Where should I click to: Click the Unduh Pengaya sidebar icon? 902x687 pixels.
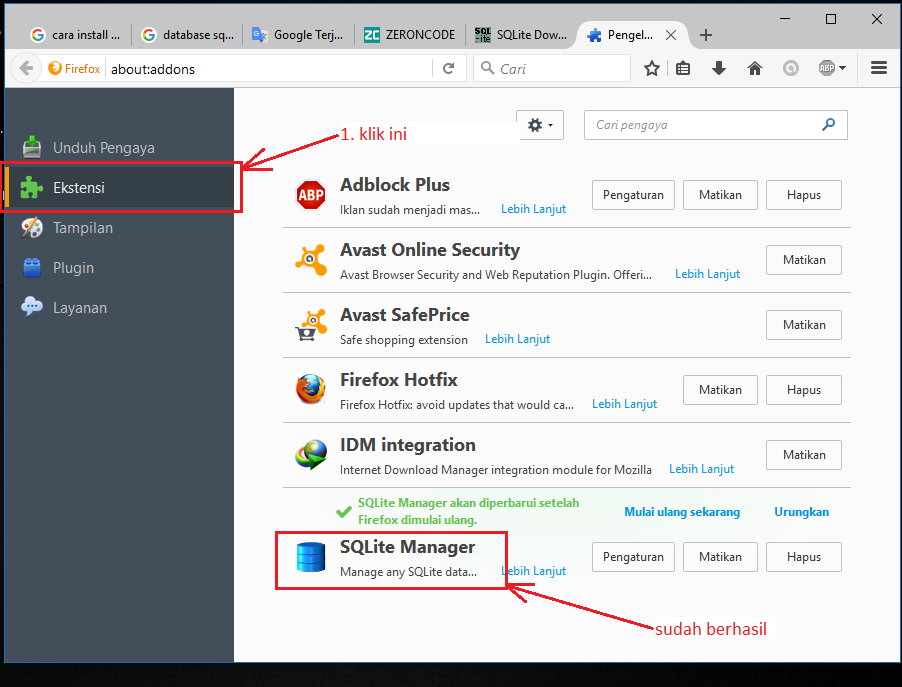[33, 147]
